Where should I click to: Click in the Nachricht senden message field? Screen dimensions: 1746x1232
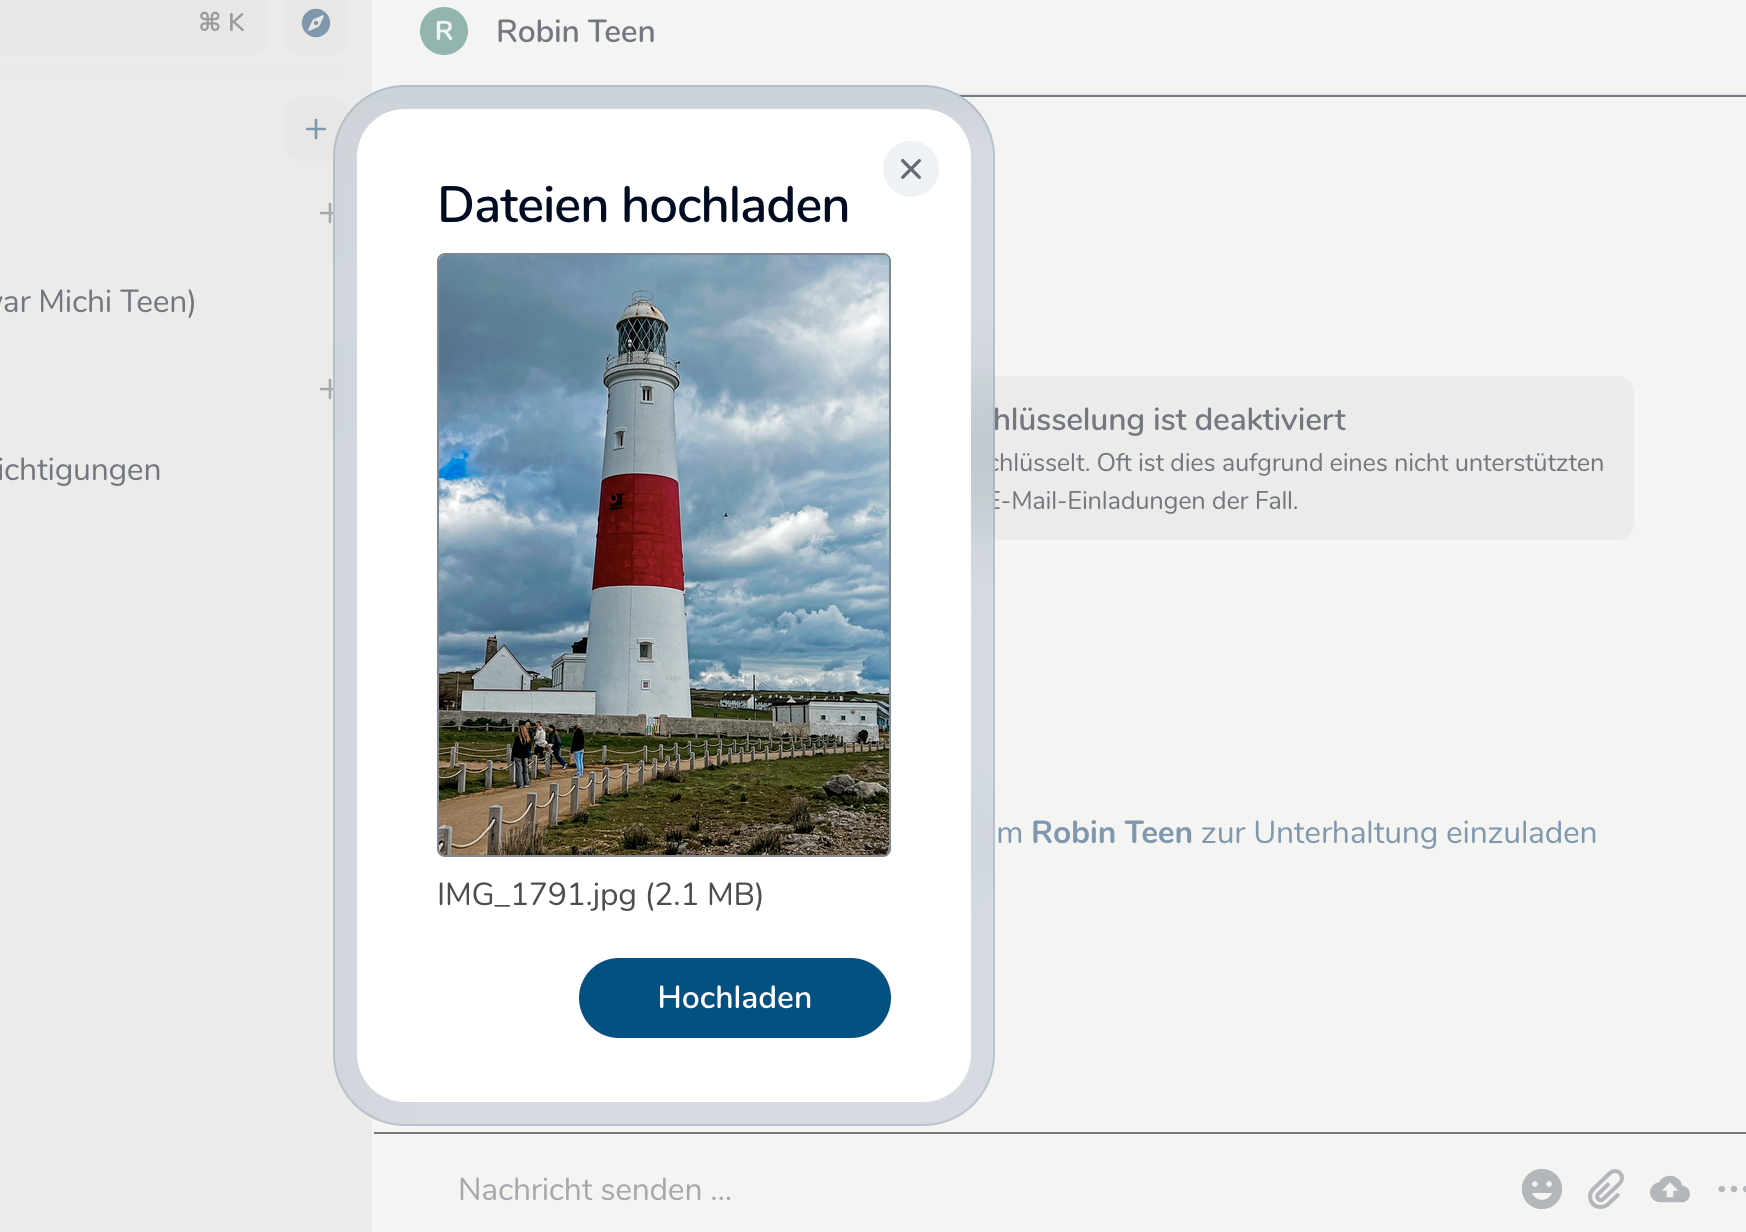coord(900,1189)
